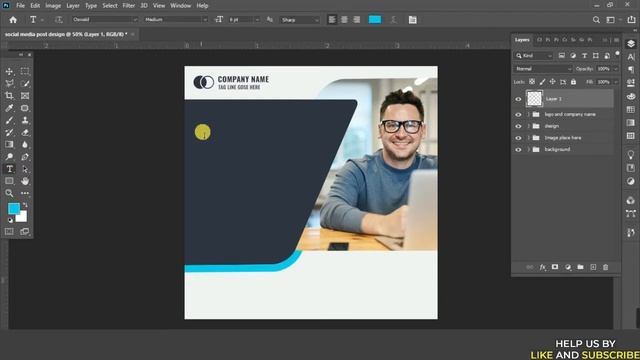
Task: Open the Search icon at top right
Action: tap(596, 20)
